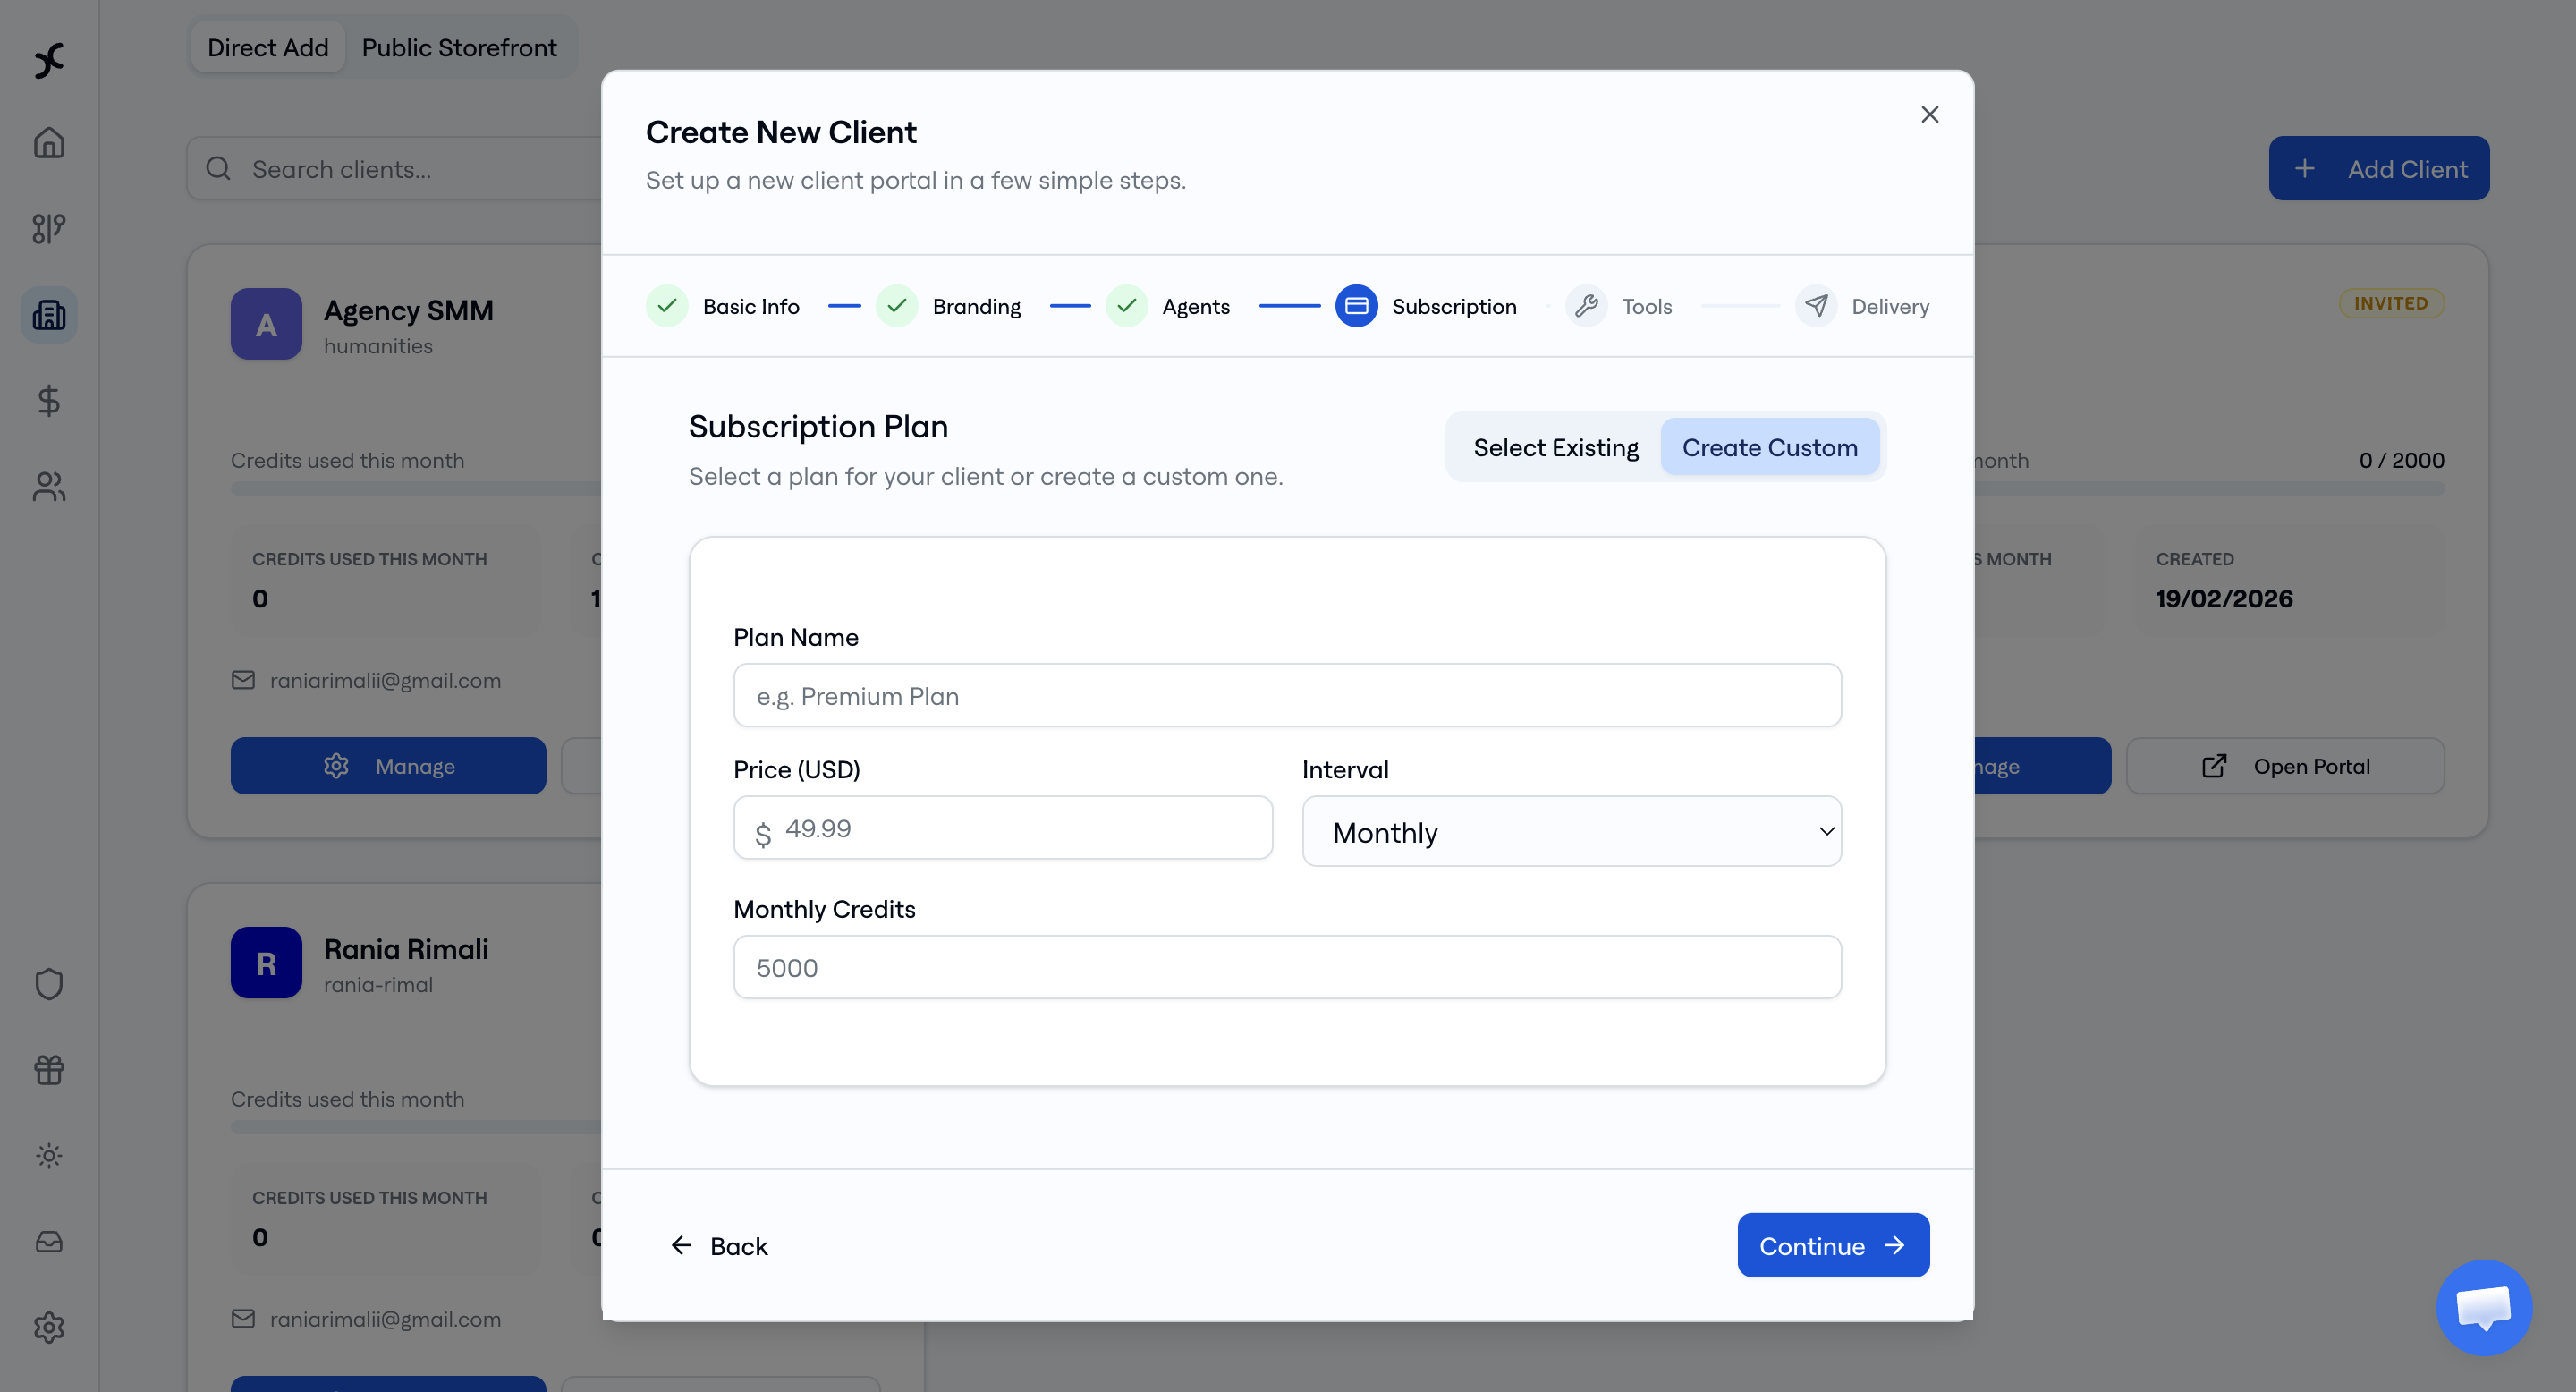Select the Create Custom plan option
Screen dimensions: 2576x1392
1769,447
